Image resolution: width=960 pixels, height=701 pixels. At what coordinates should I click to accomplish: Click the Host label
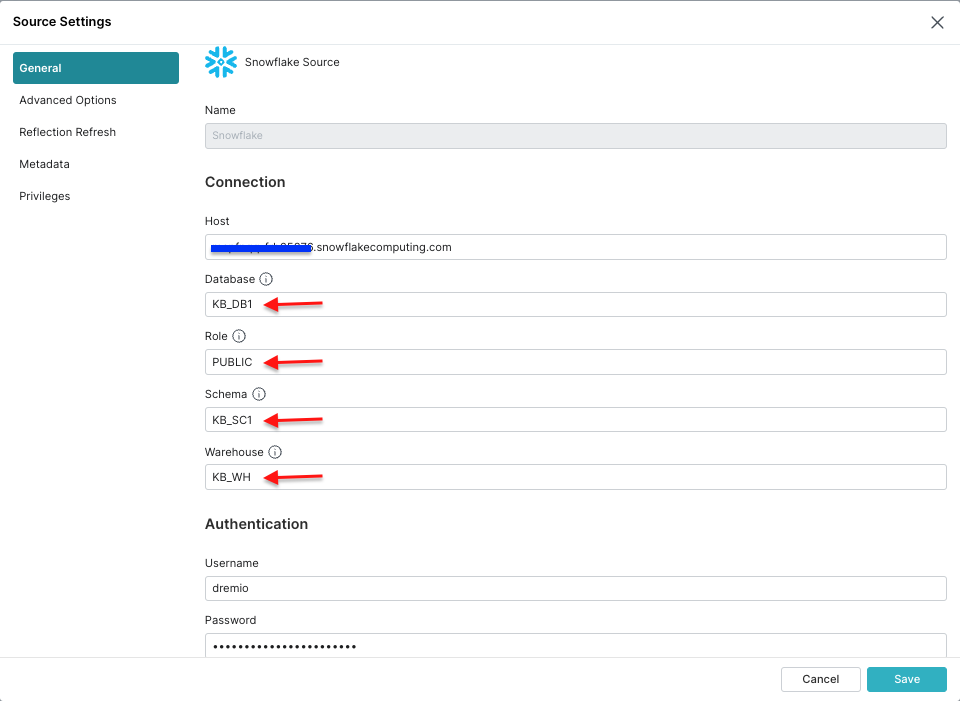pyautogui.click(x=217, y=221)
